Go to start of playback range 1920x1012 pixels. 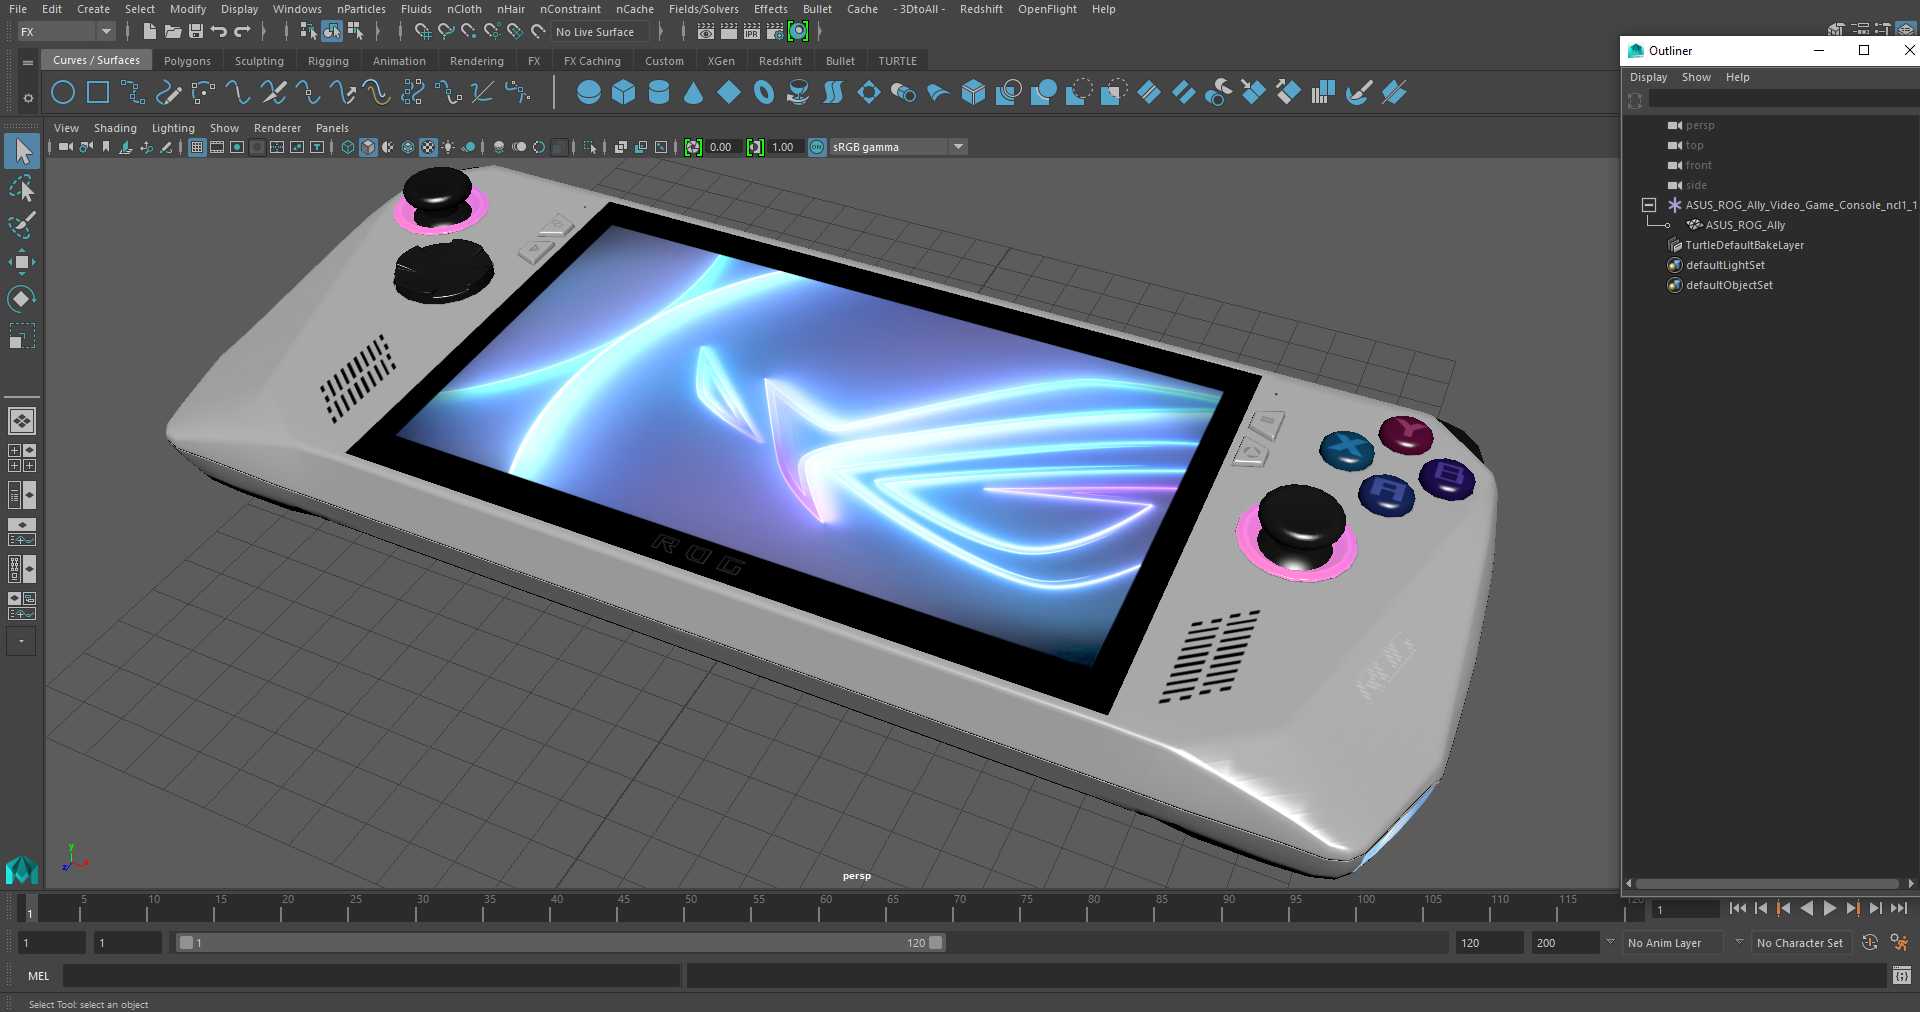click(x=1737, y=908)
